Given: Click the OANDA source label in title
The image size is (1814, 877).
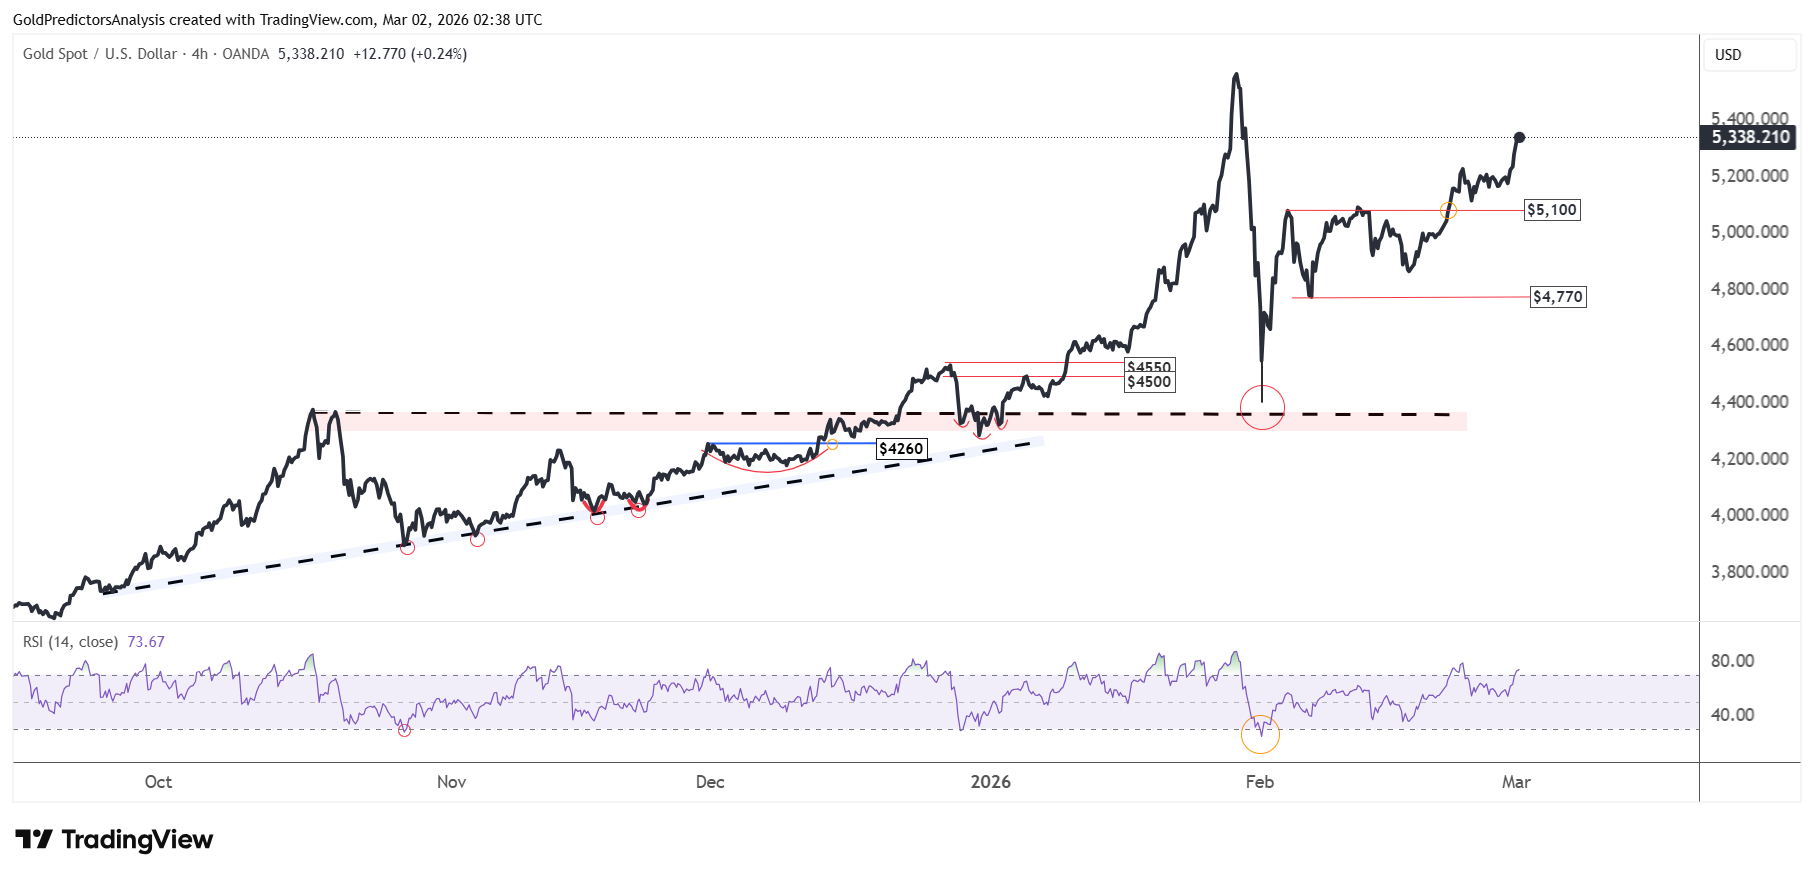Looking at the screenshot, I should [x=246, y=54].
